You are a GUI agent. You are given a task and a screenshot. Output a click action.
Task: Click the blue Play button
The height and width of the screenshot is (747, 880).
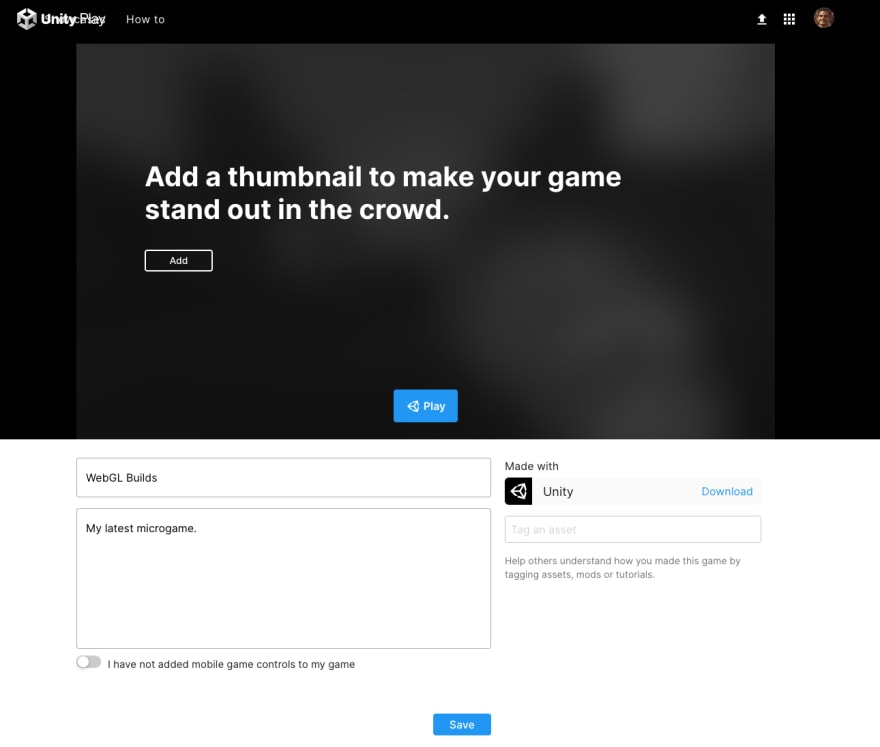(x=425, y=406)
